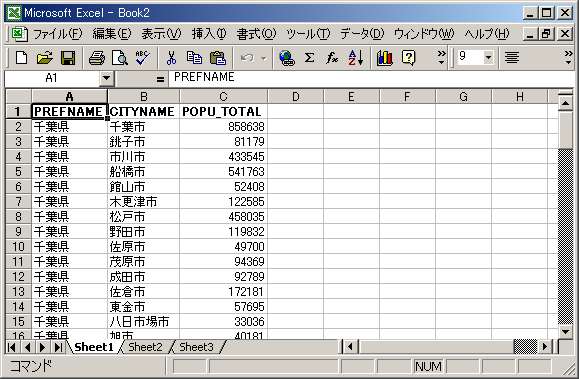Image resolution: width=579 pixels, height=379 pixels.
Task: Open the 書式(O) menu
Action: pyautogui.click(x=256, y=34)
